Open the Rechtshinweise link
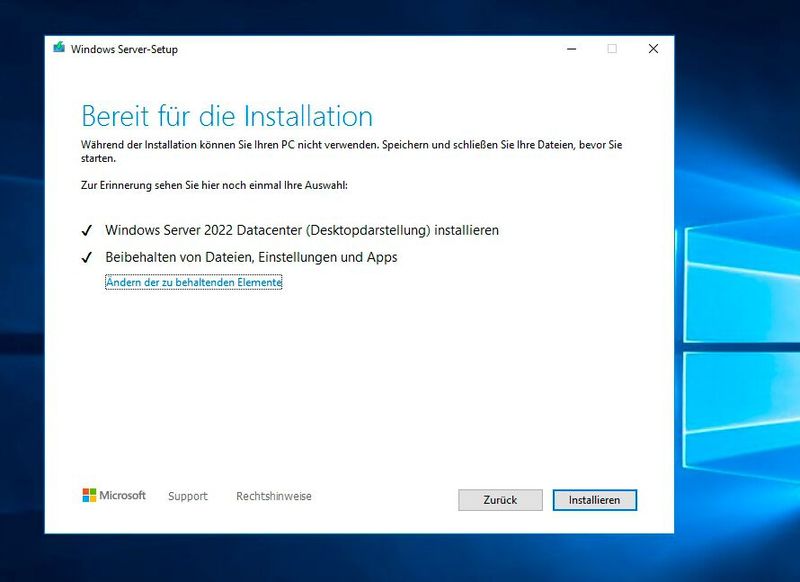800x582 pixels. pyautogui.click(x=272, y=495)
